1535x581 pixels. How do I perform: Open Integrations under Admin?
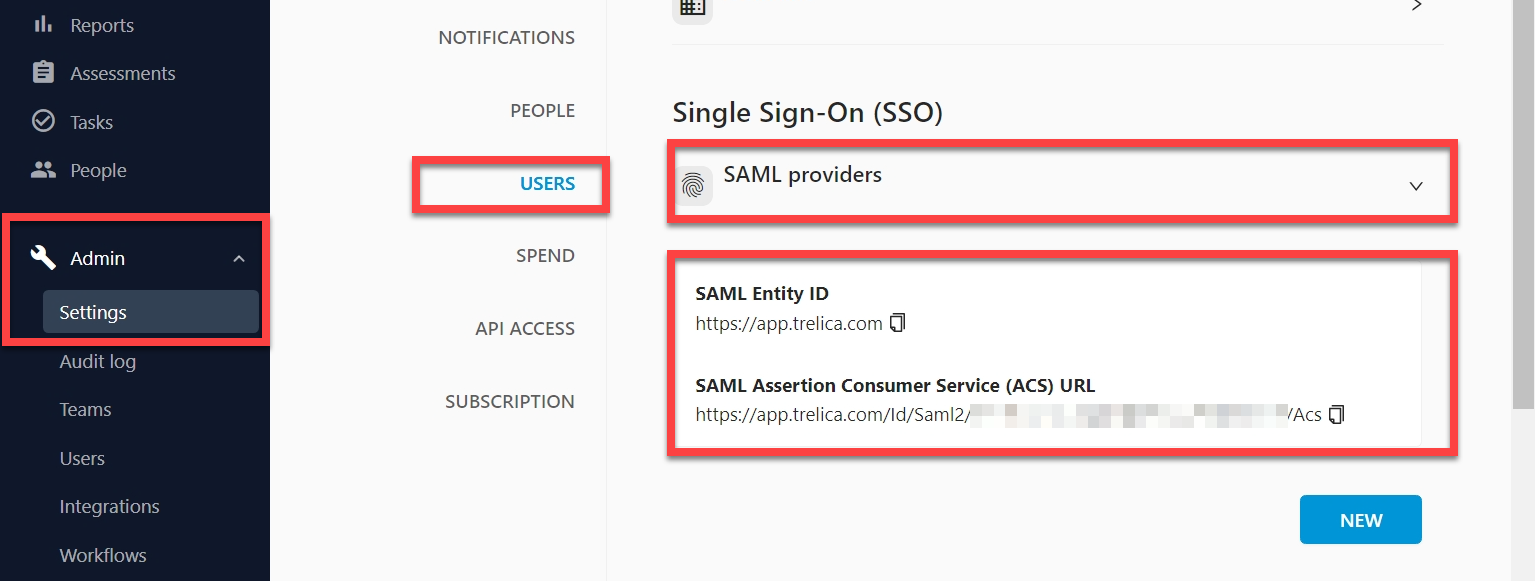[109, 506]
